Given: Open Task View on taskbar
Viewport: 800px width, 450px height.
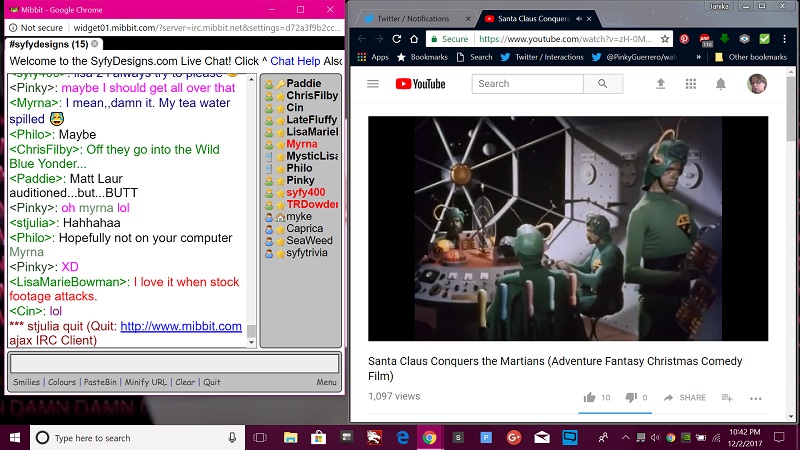Looking at the screenshot, I should pos(260,438).
